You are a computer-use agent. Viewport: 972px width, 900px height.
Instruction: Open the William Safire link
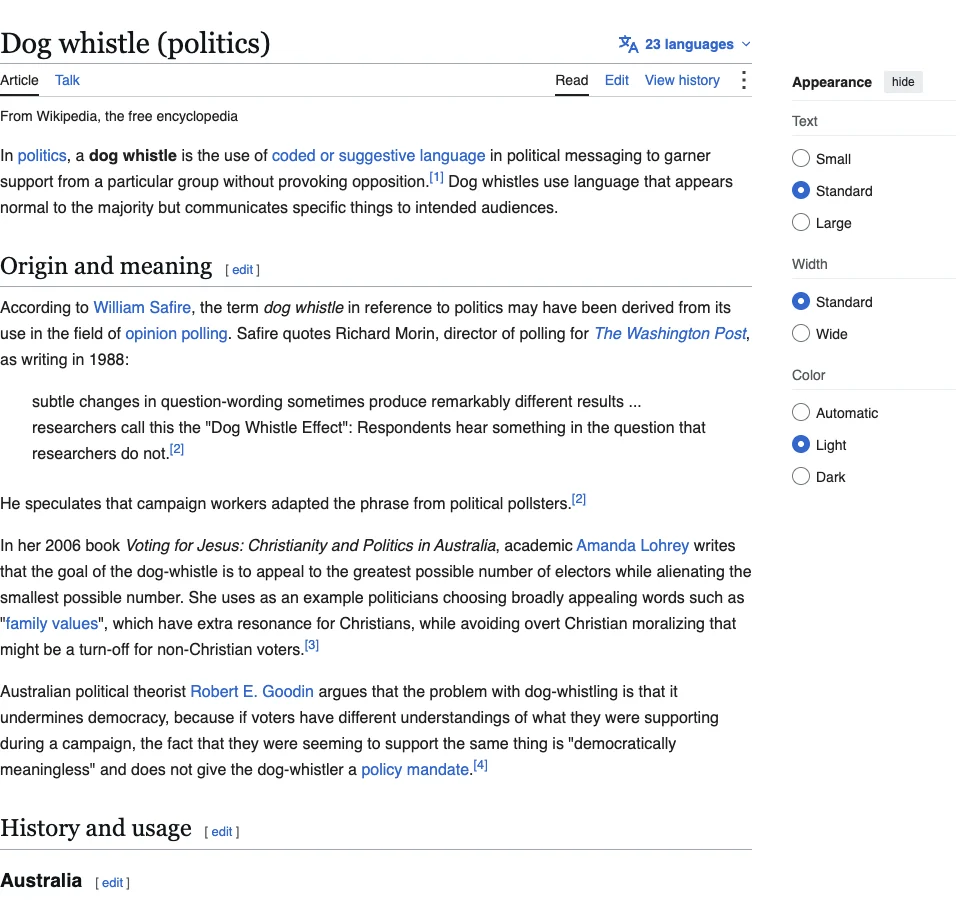142,307
